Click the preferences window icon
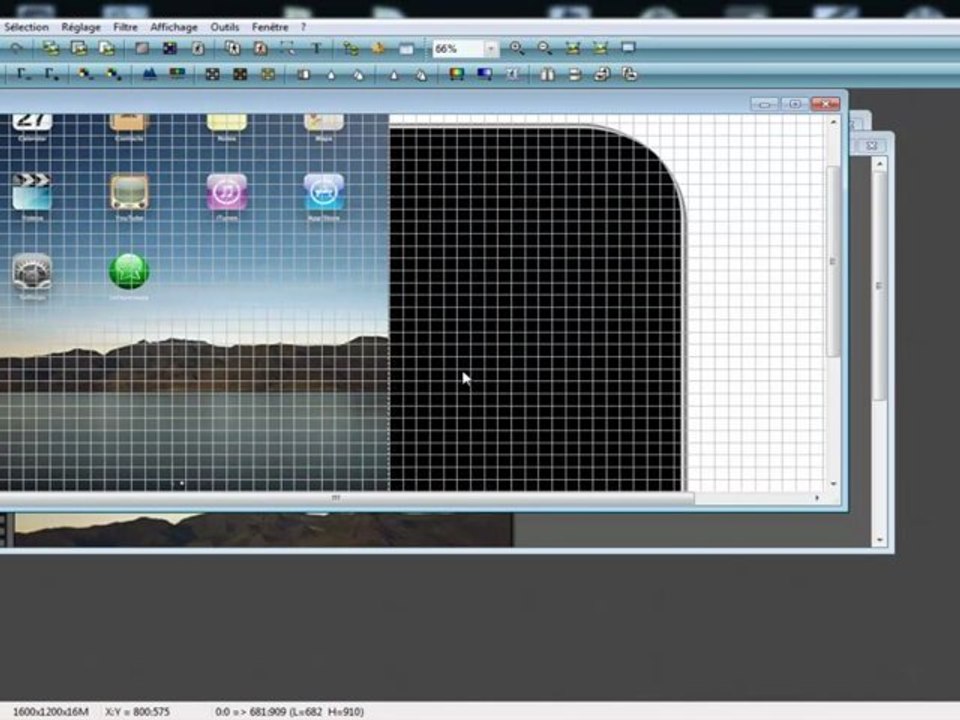 pos(407,48)
